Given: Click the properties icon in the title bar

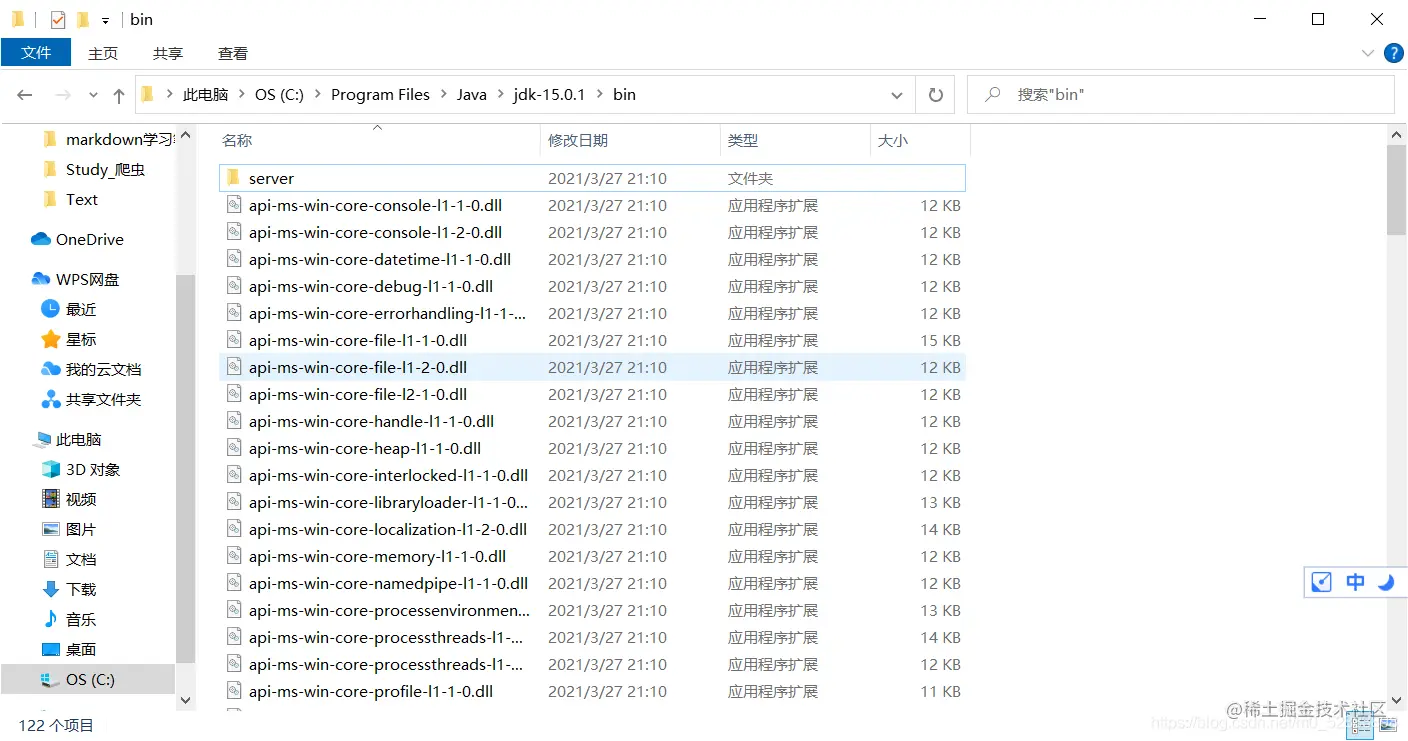Looking at the screenshot, I should click(x=58, y=19).
